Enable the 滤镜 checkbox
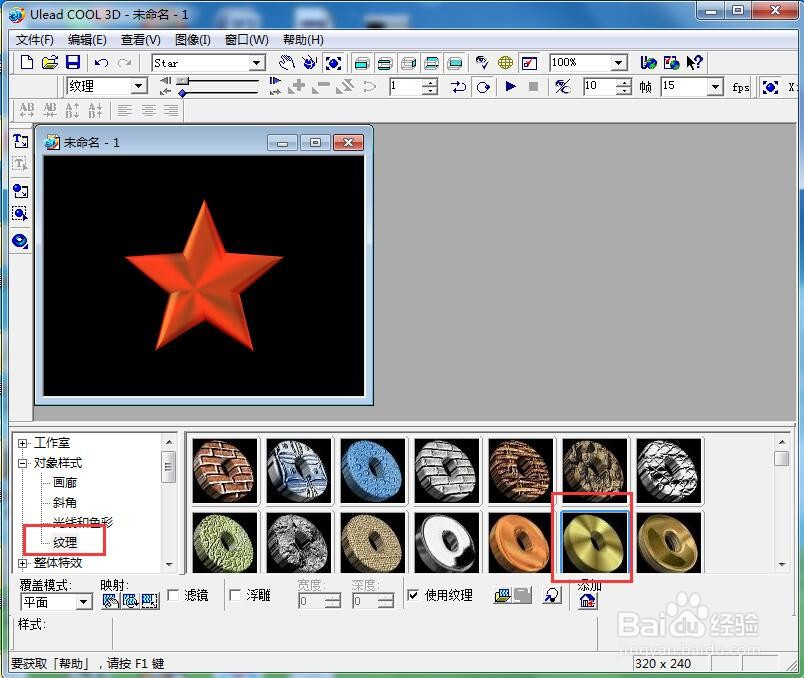Screen dimensions: 804x678 click(x=173, y=595)
